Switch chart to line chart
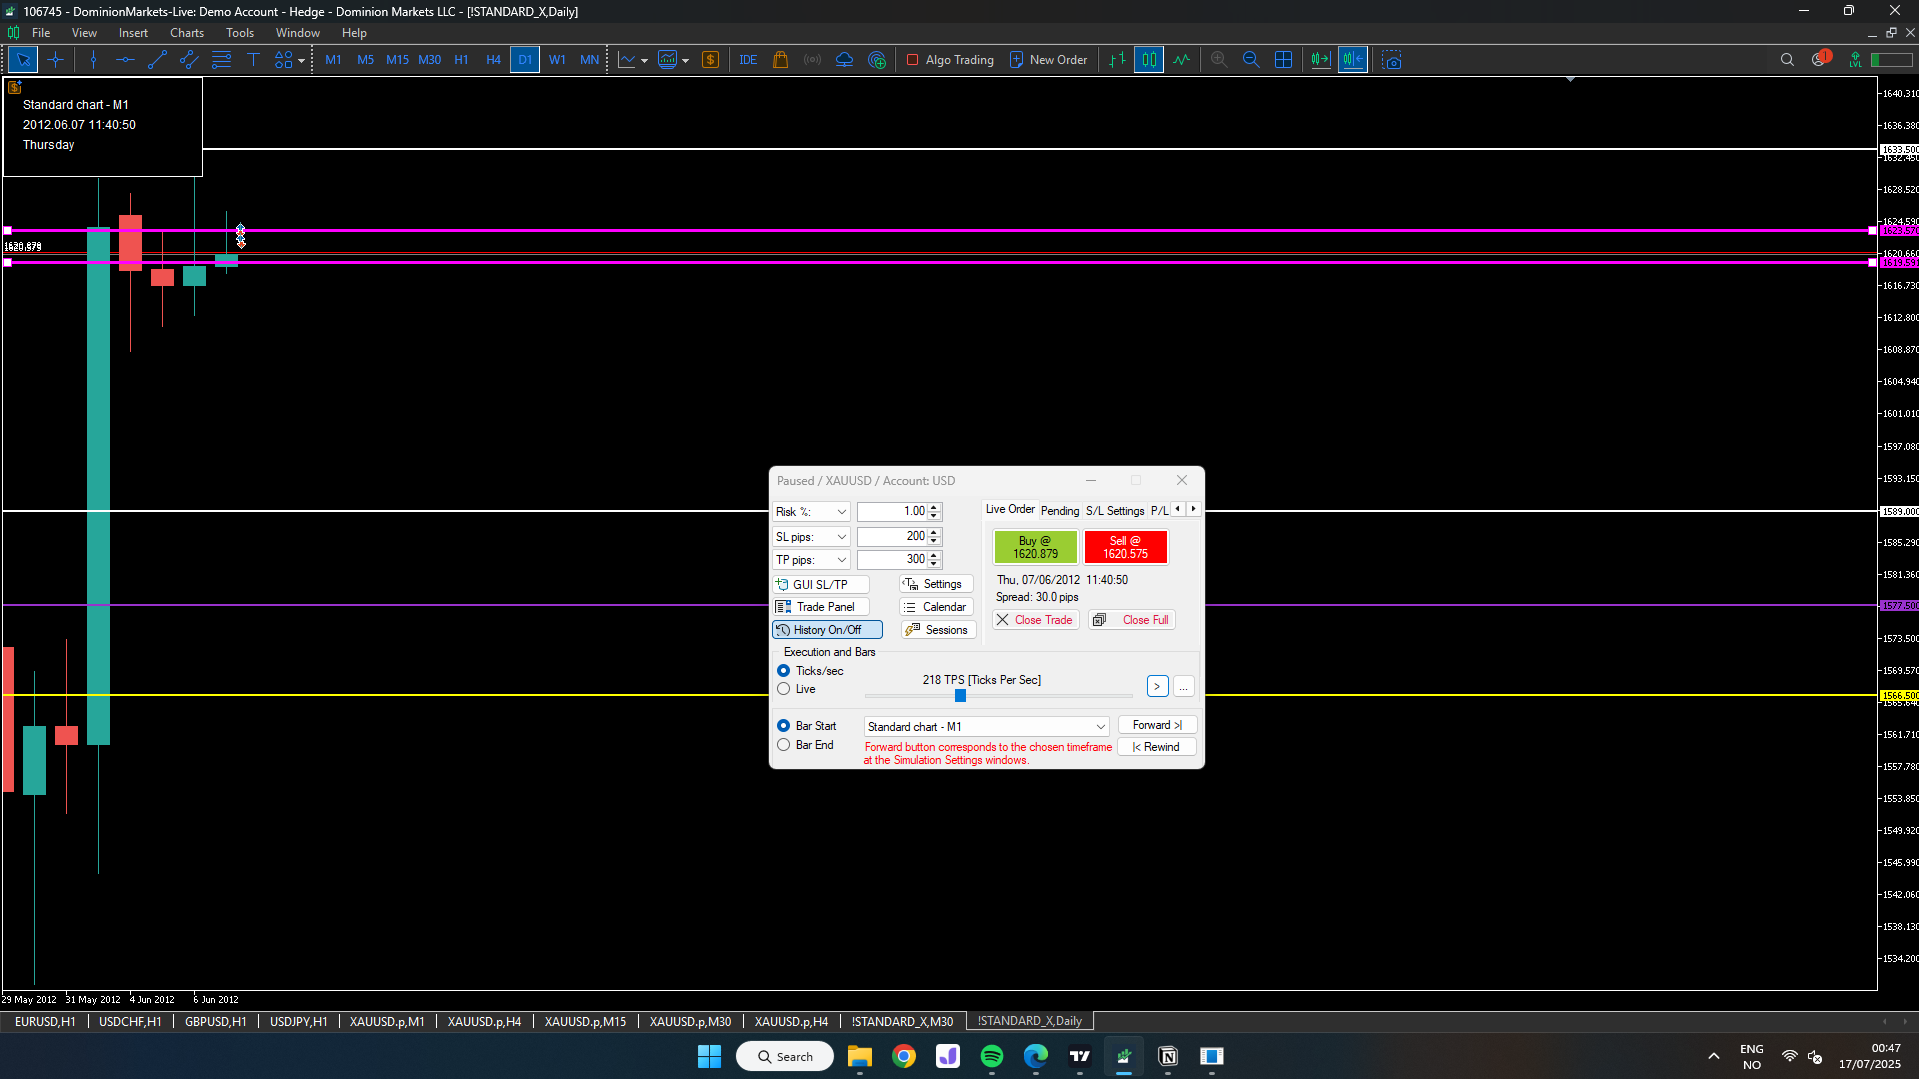 pyautogui.click(x=1181, y=60)
